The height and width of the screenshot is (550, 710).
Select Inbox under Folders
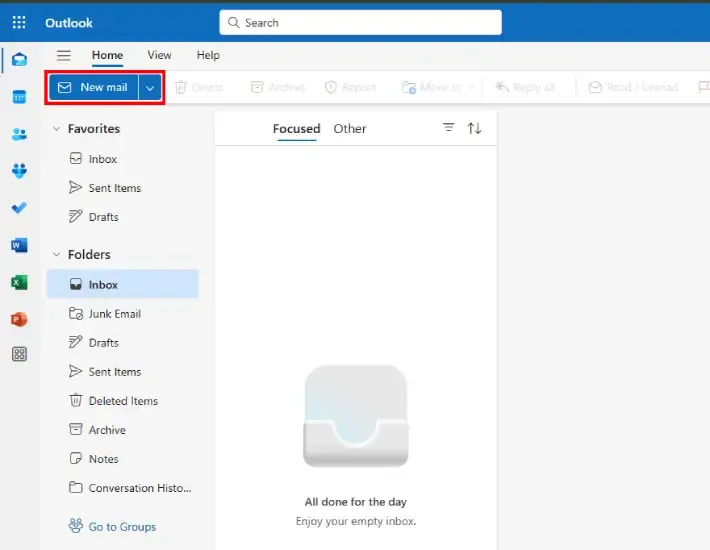coord(122,284)
